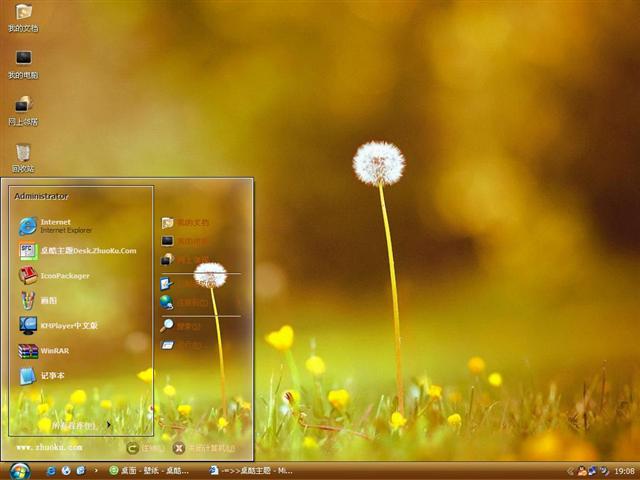Open My Computer monitor icon in start menu right column
The height and width of the screenshot is (480, 640).
click(x=167, y=241)
